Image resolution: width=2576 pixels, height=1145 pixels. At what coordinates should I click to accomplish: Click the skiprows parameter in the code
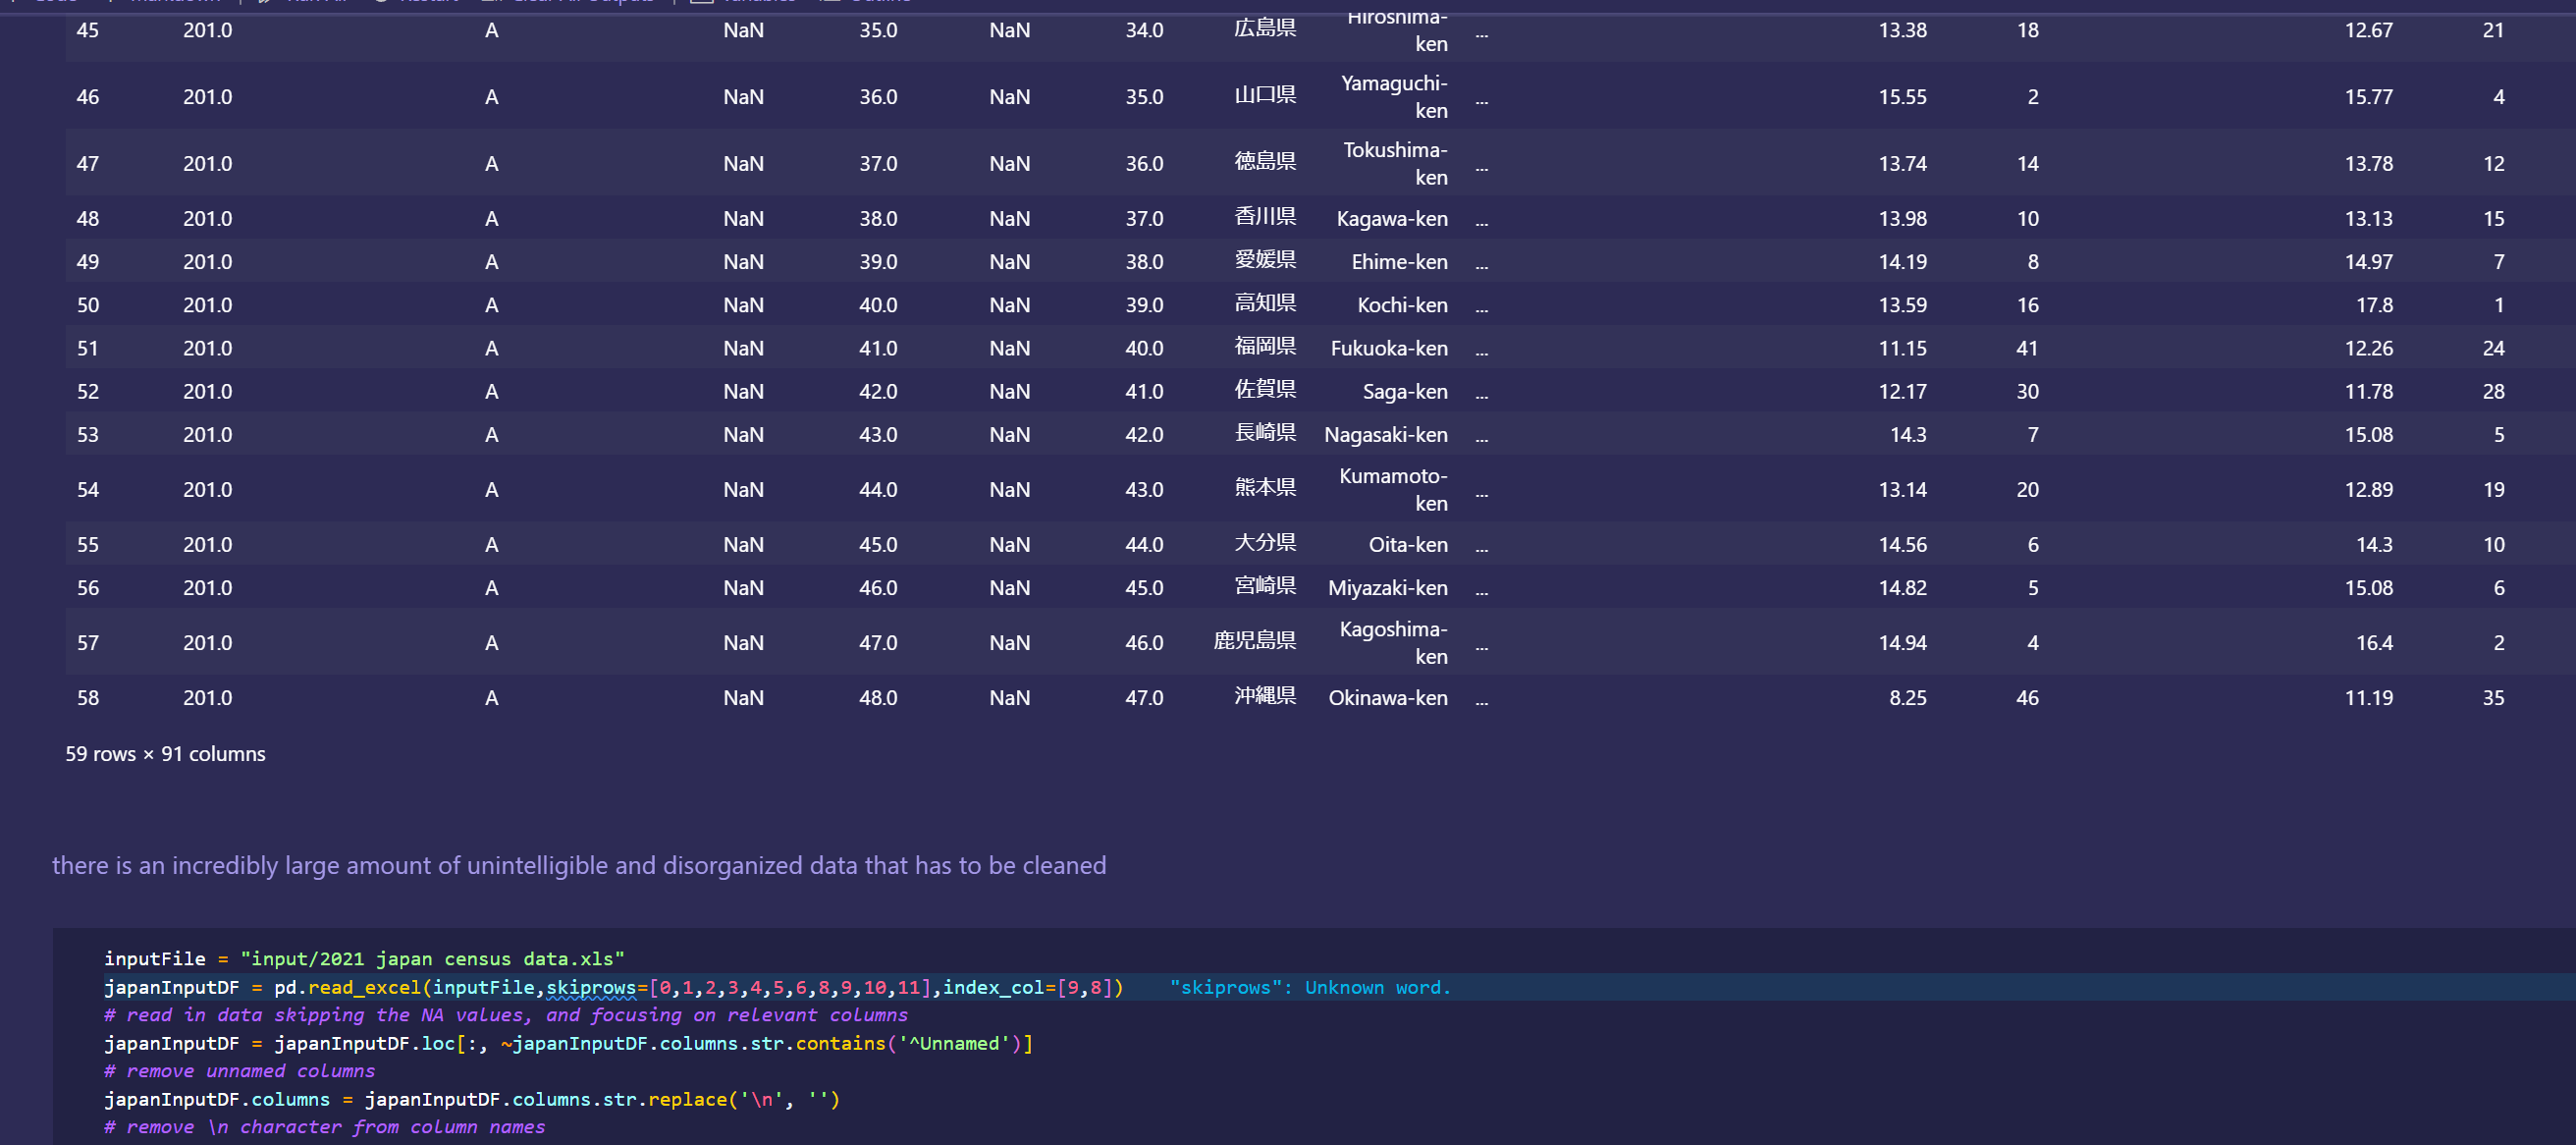[590, 987]
